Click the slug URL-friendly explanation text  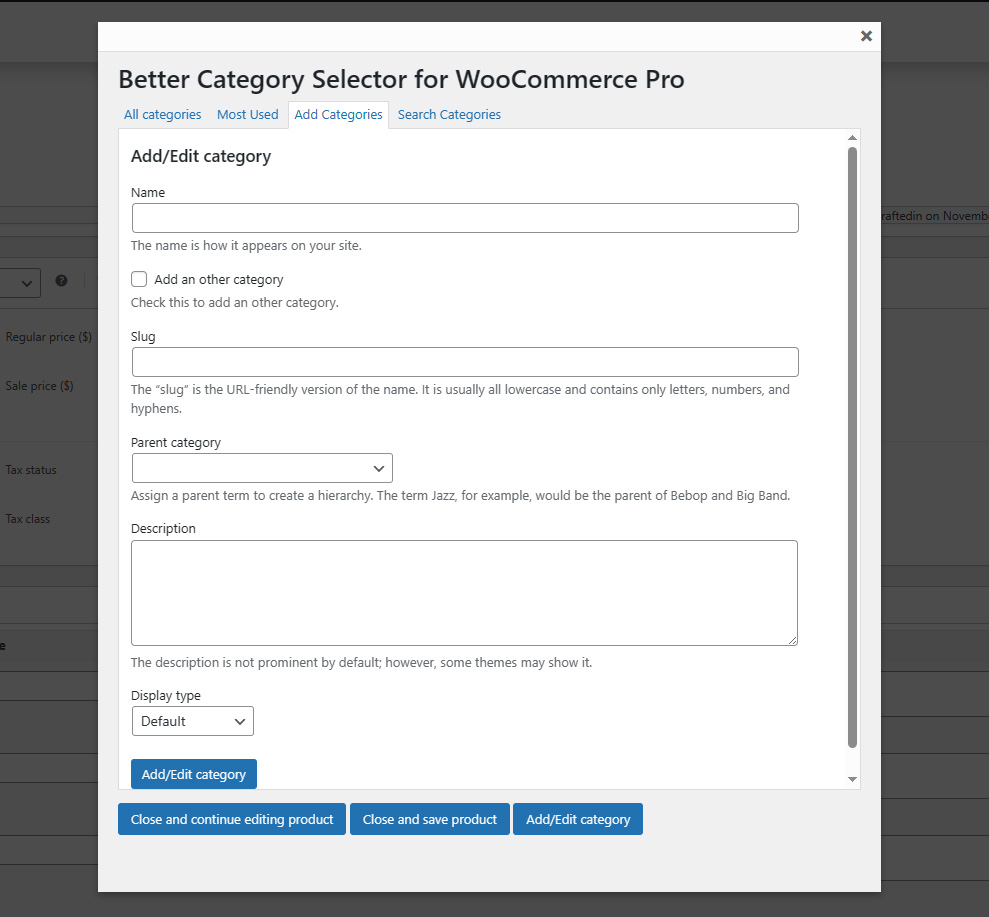pos(460,399)
